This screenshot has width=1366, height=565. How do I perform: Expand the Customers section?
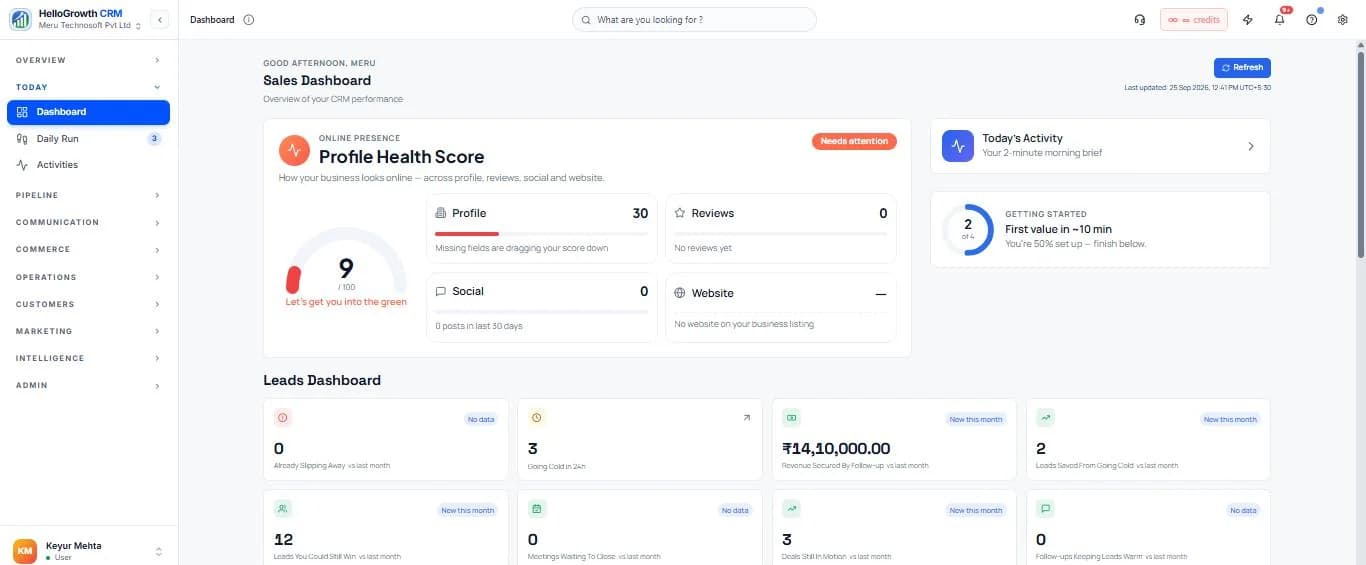pyautogui.click(x=88, y=304)
